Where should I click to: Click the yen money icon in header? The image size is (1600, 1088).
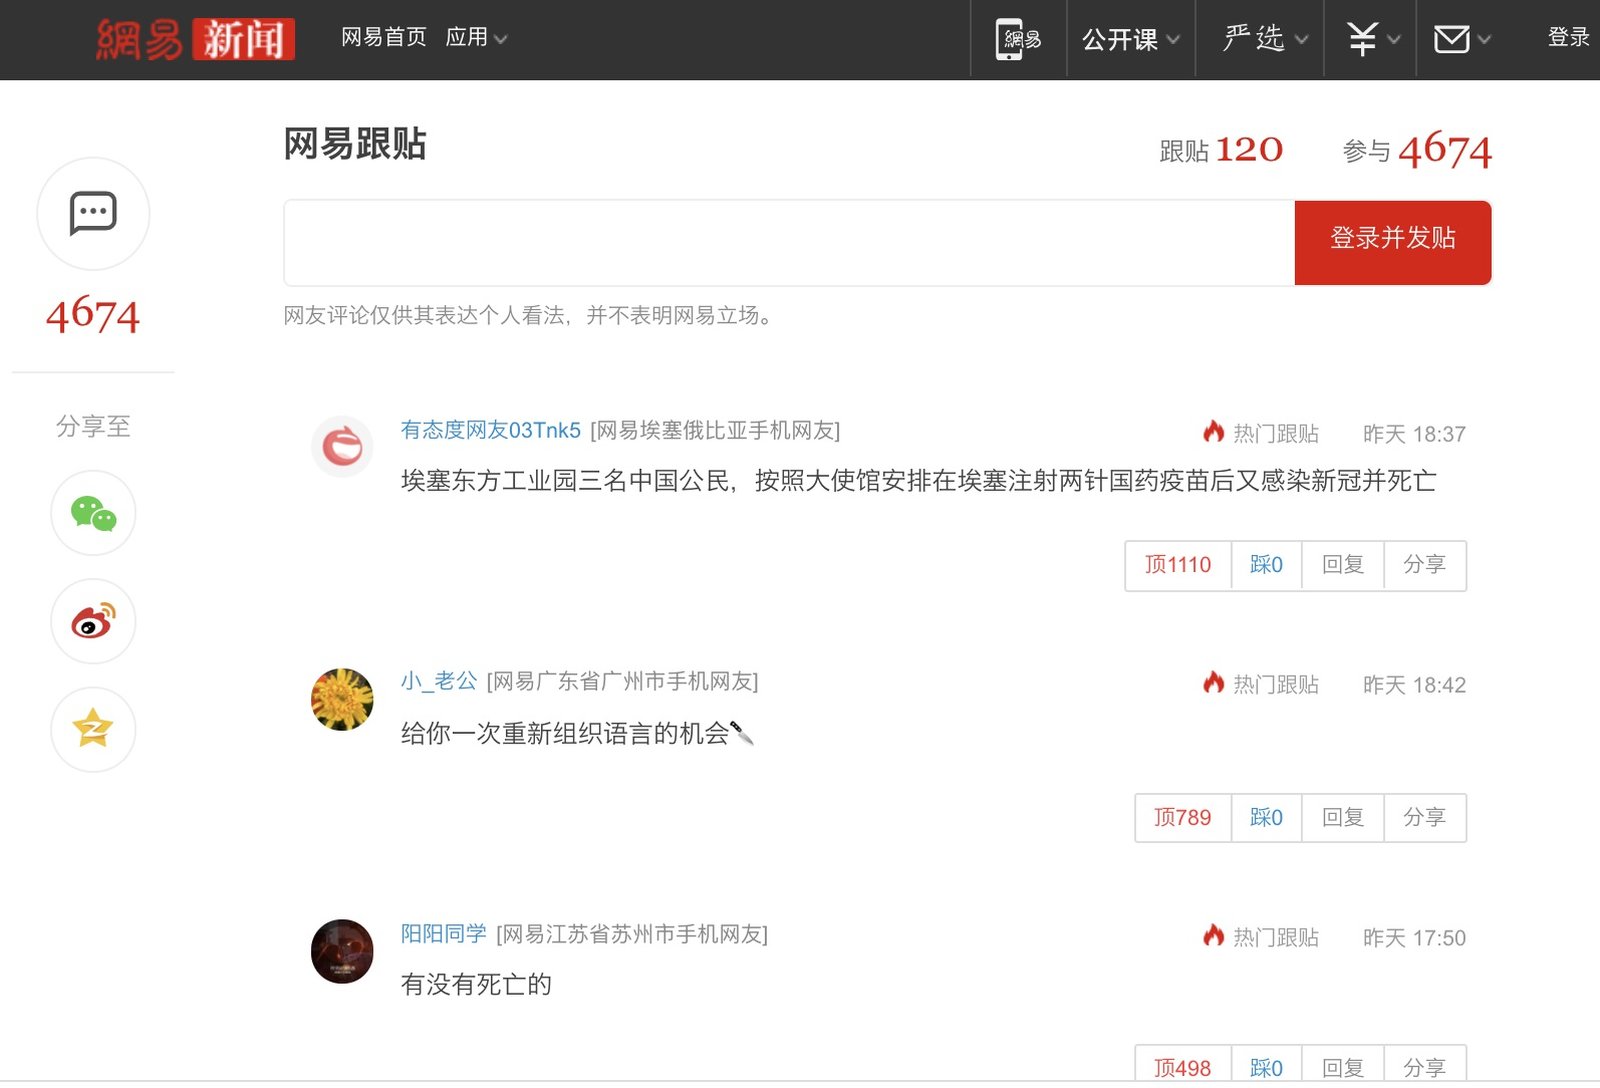(x=1371, y=39)
